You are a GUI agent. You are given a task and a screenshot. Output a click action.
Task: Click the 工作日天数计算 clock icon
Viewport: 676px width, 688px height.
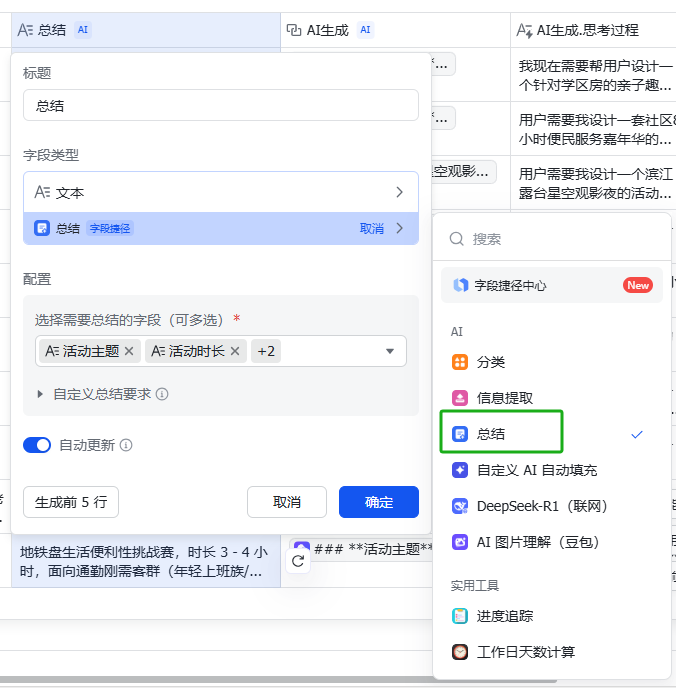pos(460,652)
